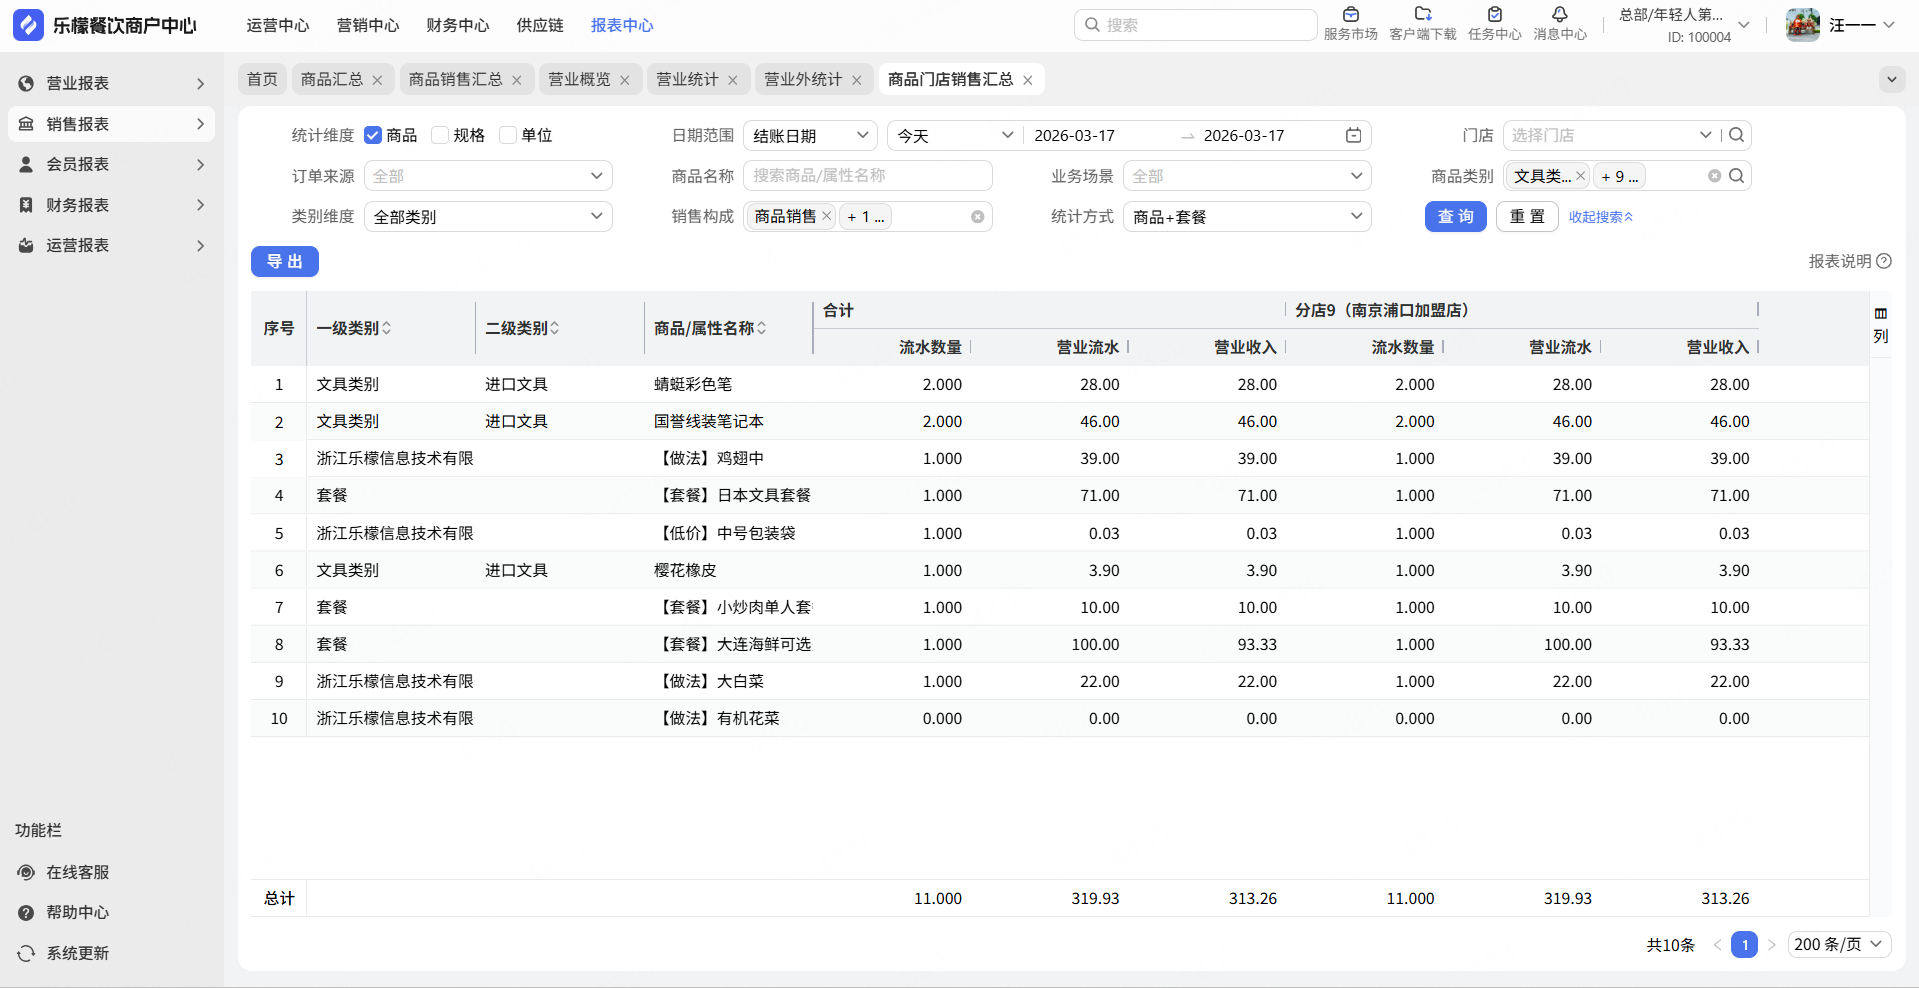The height and width of the screenshot is (988, 1919).
Task: Click the 导出 export button
Action: tap(285, 262)
